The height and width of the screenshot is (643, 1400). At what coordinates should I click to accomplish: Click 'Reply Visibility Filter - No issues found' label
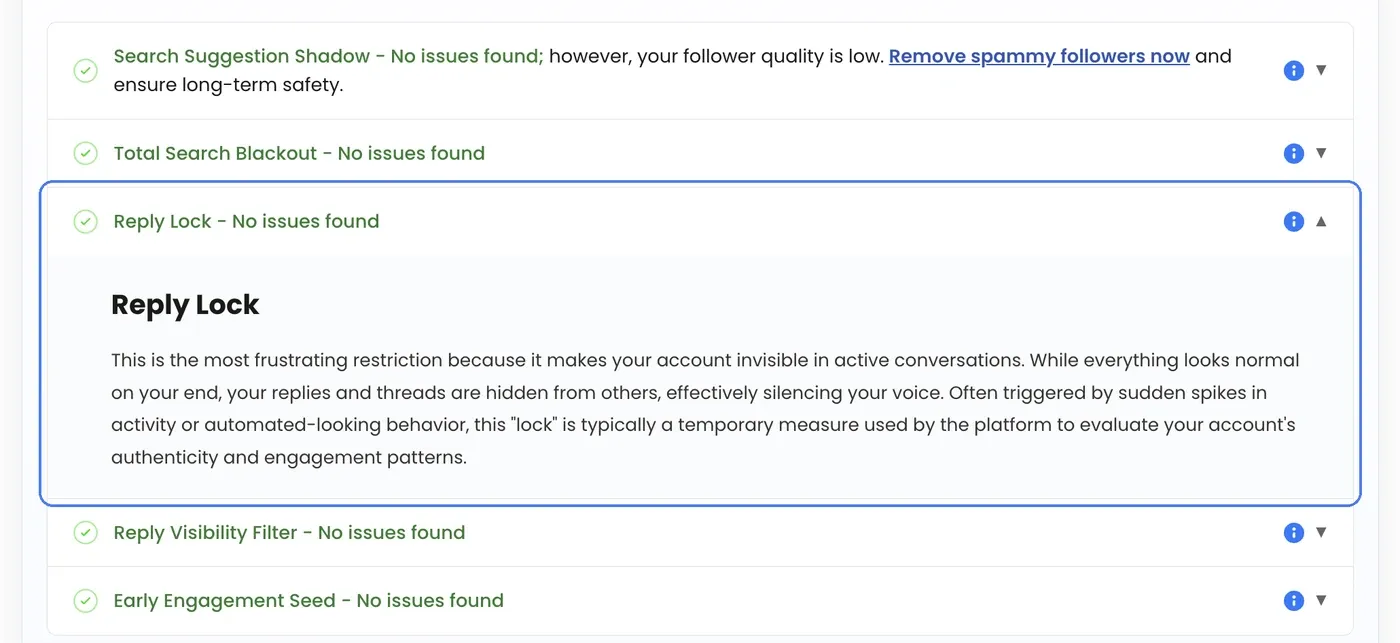(x=290, y=532)
